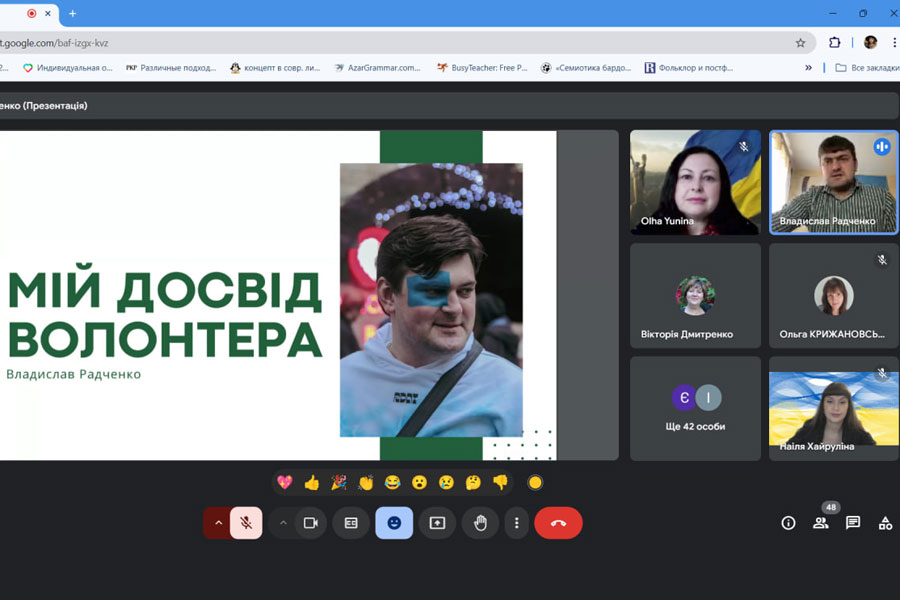Screen dimensions: 900x600
Task: Click the Є avatar in the Ще 42 особи tile
Action: [684, 397]
